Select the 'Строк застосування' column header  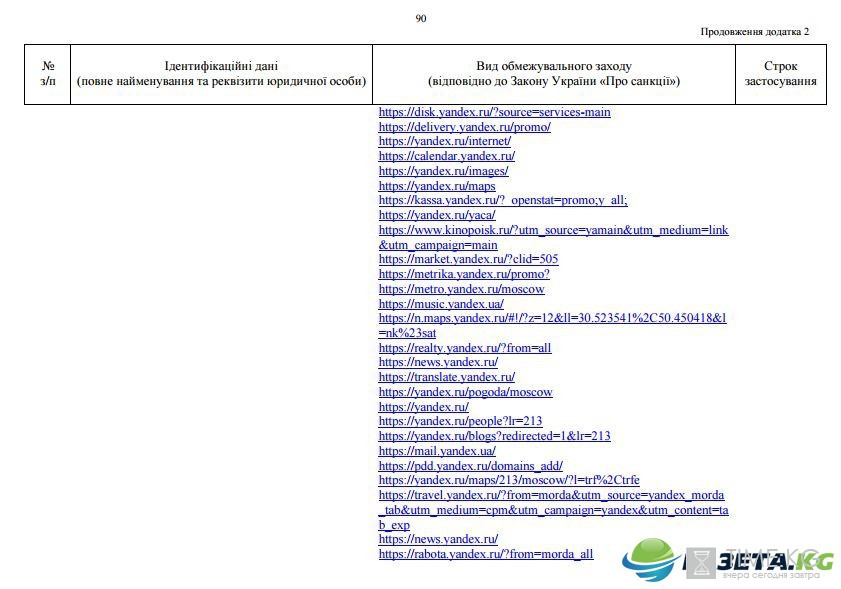click(x=780, y=73)
